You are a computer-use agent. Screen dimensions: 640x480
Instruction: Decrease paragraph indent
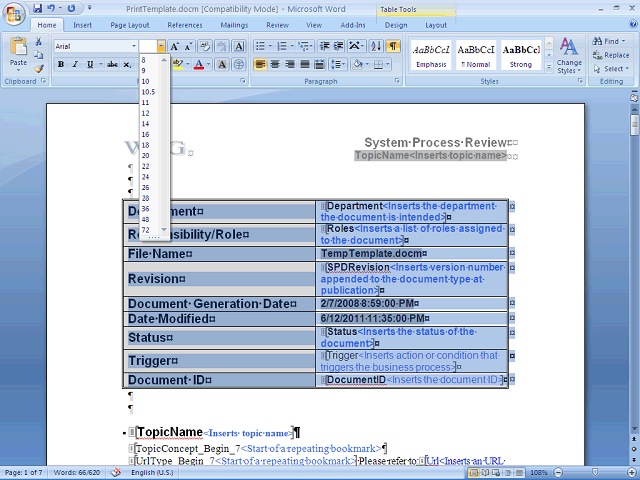324,46
